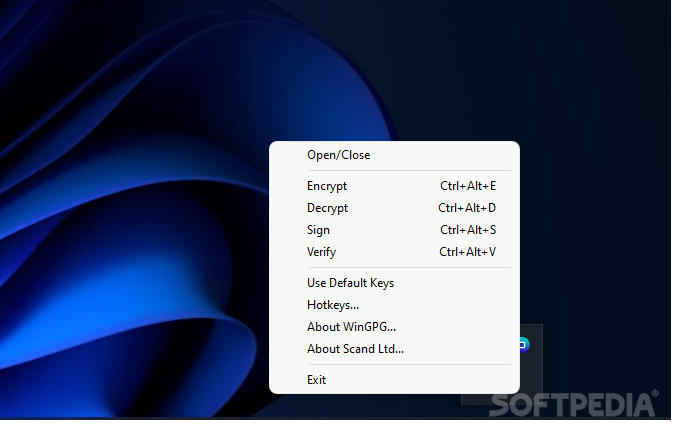Open About WinGPG... dialog
The image size is (674, 432).
tap(395, 327)
